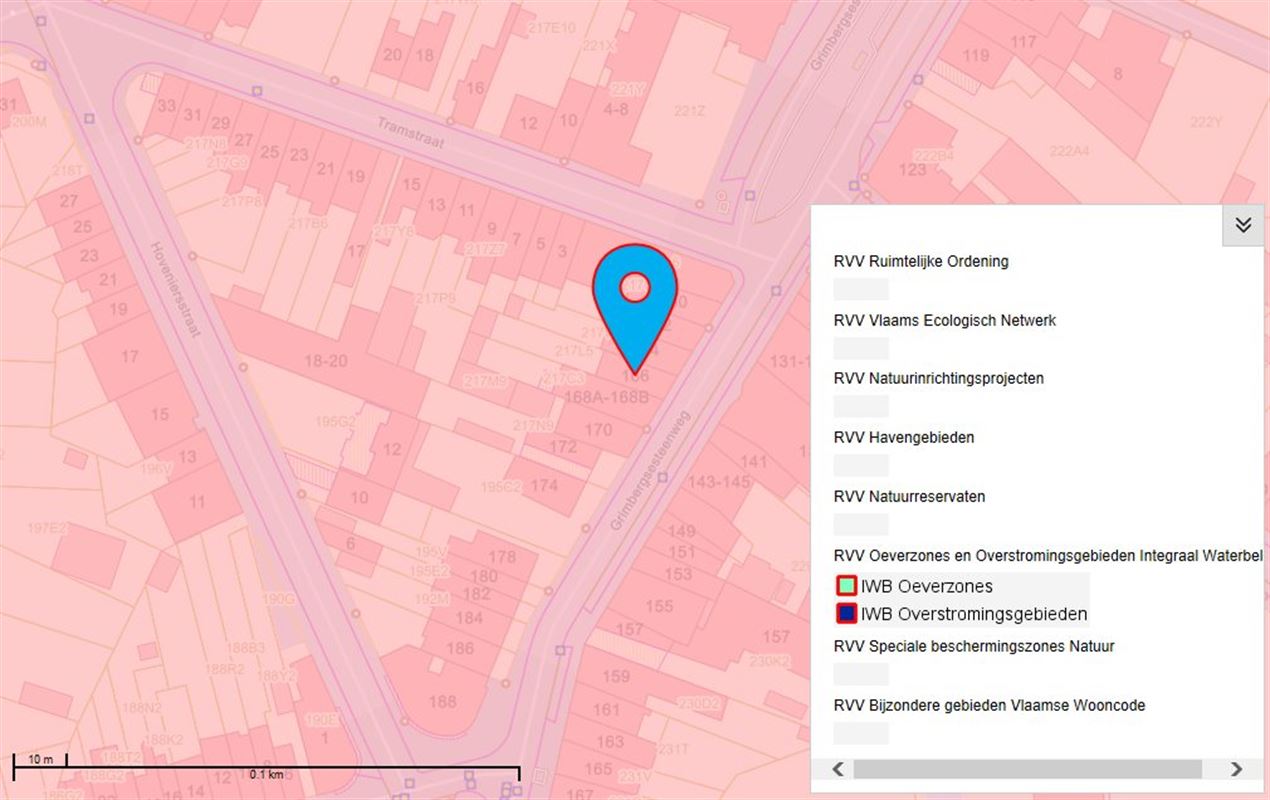Screen dimensions: 1270x800
Task: Select the RVV Natuurreservaten legend entry
Action: (909, 497)
